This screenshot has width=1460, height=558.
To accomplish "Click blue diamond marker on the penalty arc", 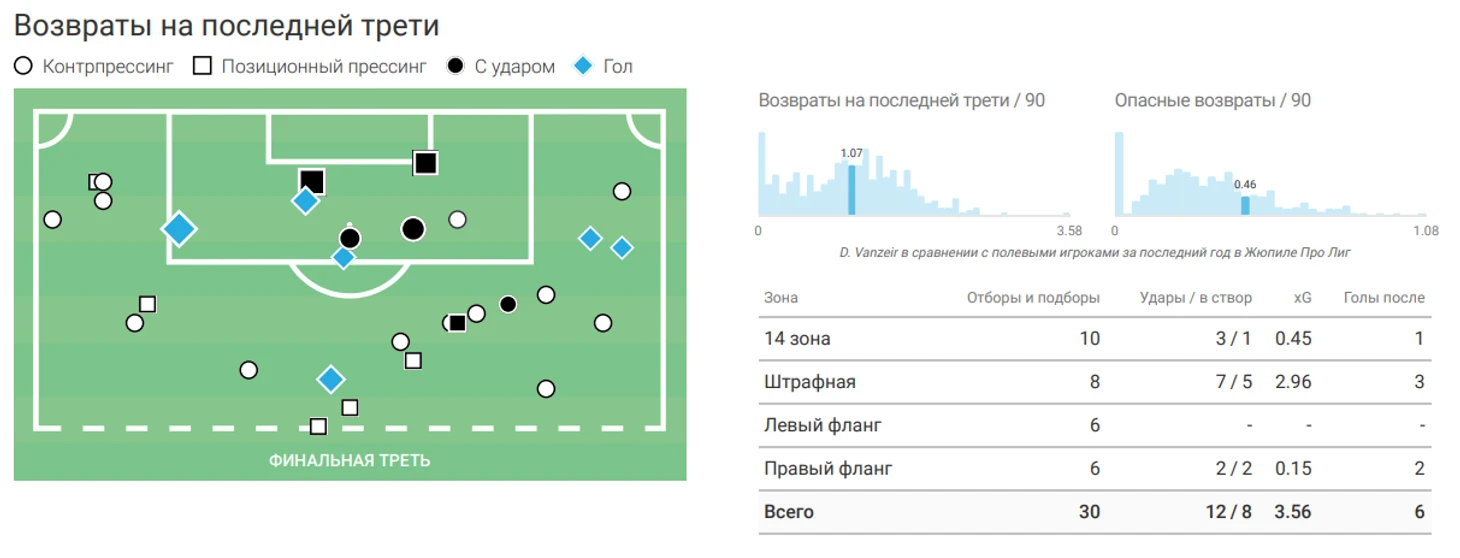I will (343, 257).
